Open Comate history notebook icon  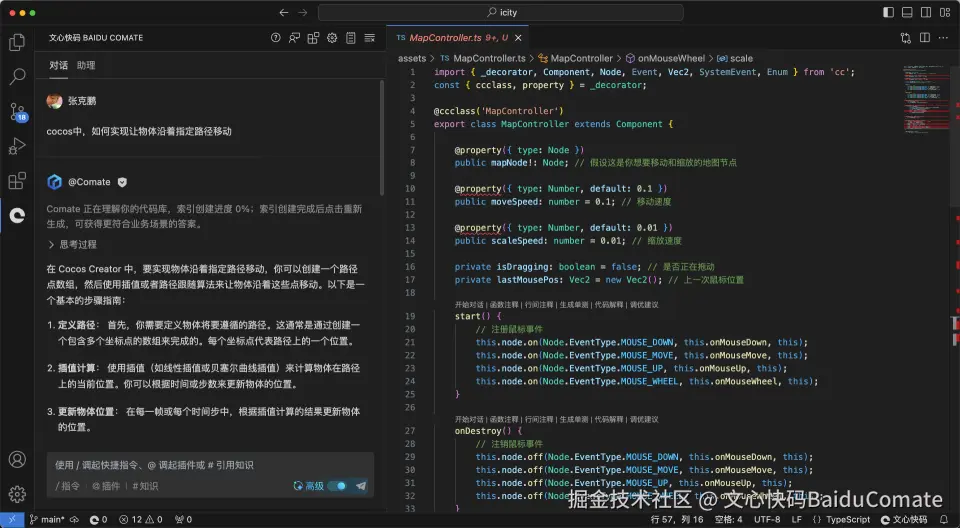tap(351, 38)
